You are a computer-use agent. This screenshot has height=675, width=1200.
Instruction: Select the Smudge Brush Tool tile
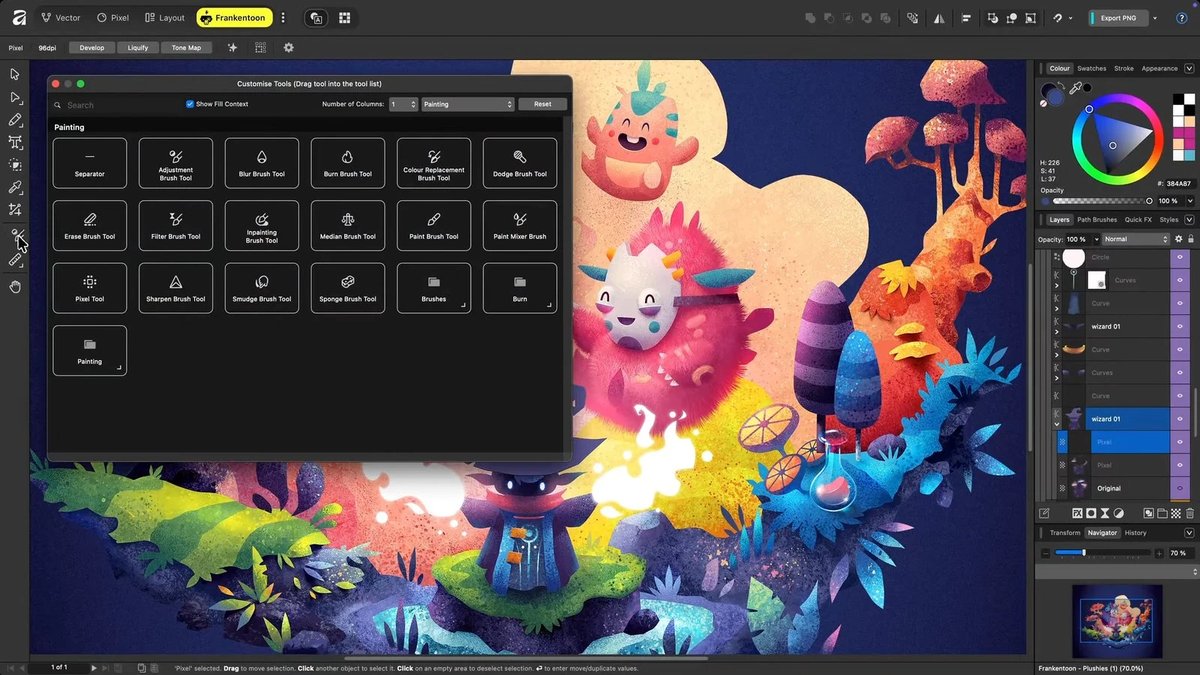tap(262, 288)
